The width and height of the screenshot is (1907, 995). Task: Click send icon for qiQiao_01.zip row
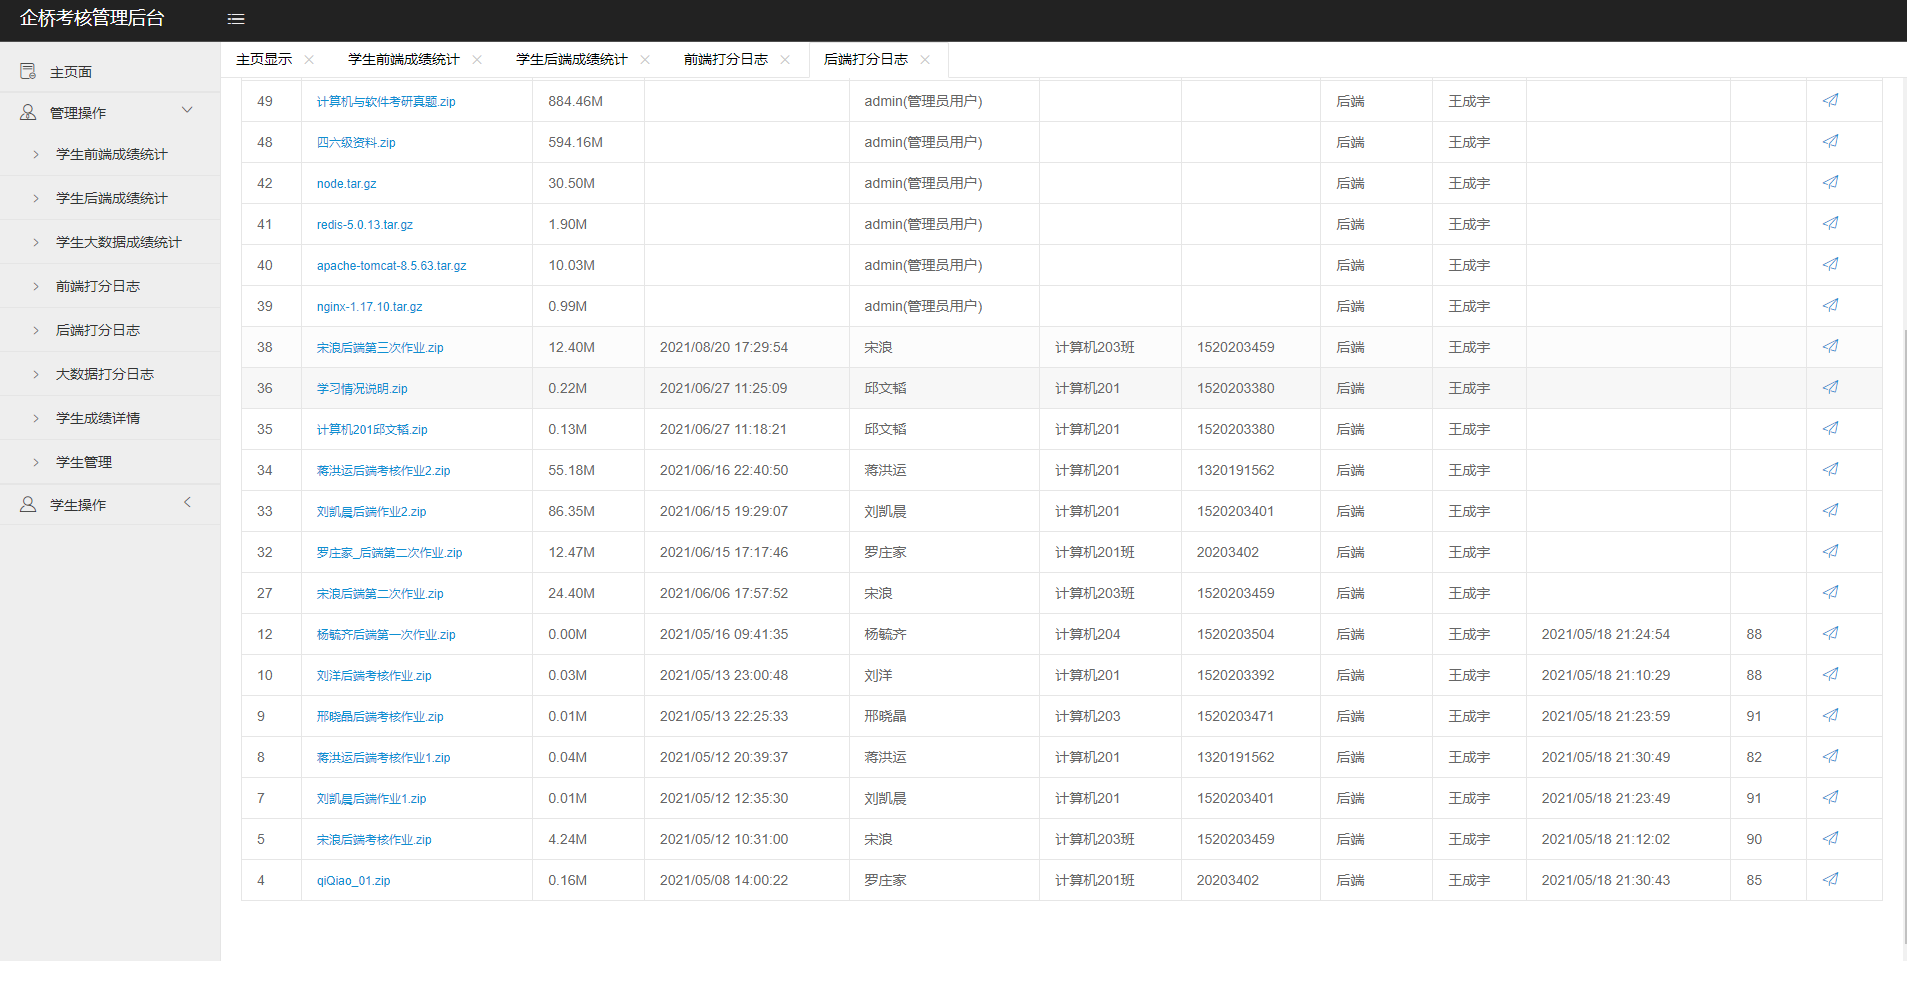pos(1830,879)
